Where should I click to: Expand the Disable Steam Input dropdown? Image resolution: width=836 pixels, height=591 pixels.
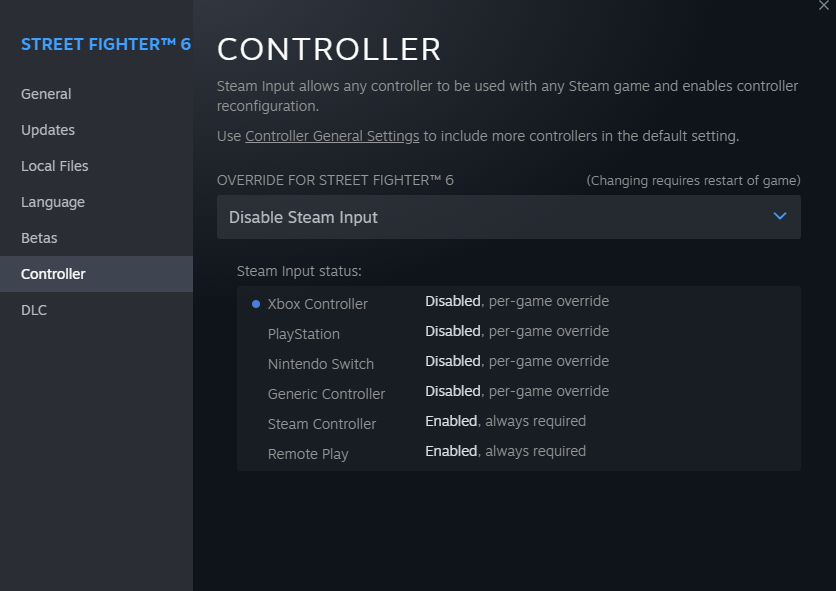(x=508, y=217)
